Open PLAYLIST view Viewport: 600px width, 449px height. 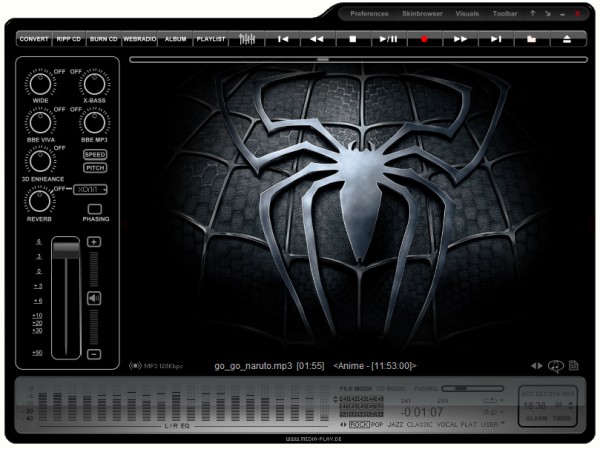[x=211, y=39]
